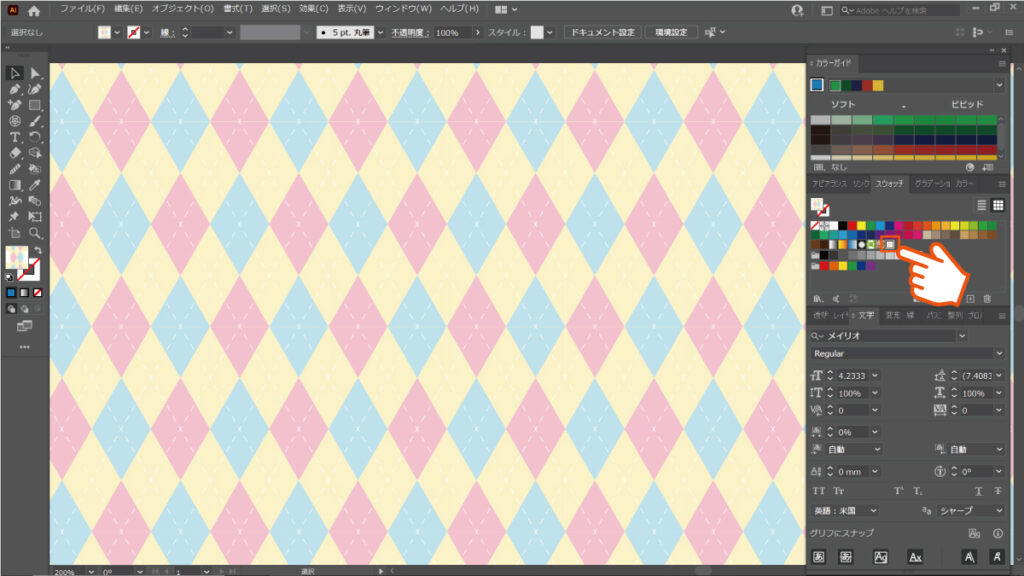
Task: Select the Zoom magnifier tool
Action: (x=35, y=233)
